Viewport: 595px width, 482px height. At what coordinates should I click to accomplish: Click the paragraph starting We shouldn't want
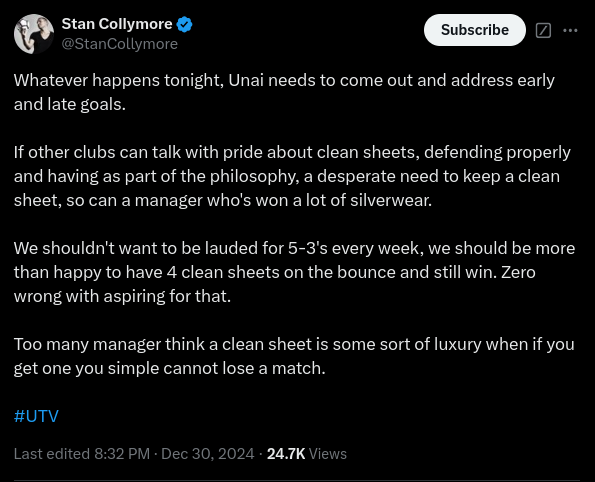click(x=294, y=273)
